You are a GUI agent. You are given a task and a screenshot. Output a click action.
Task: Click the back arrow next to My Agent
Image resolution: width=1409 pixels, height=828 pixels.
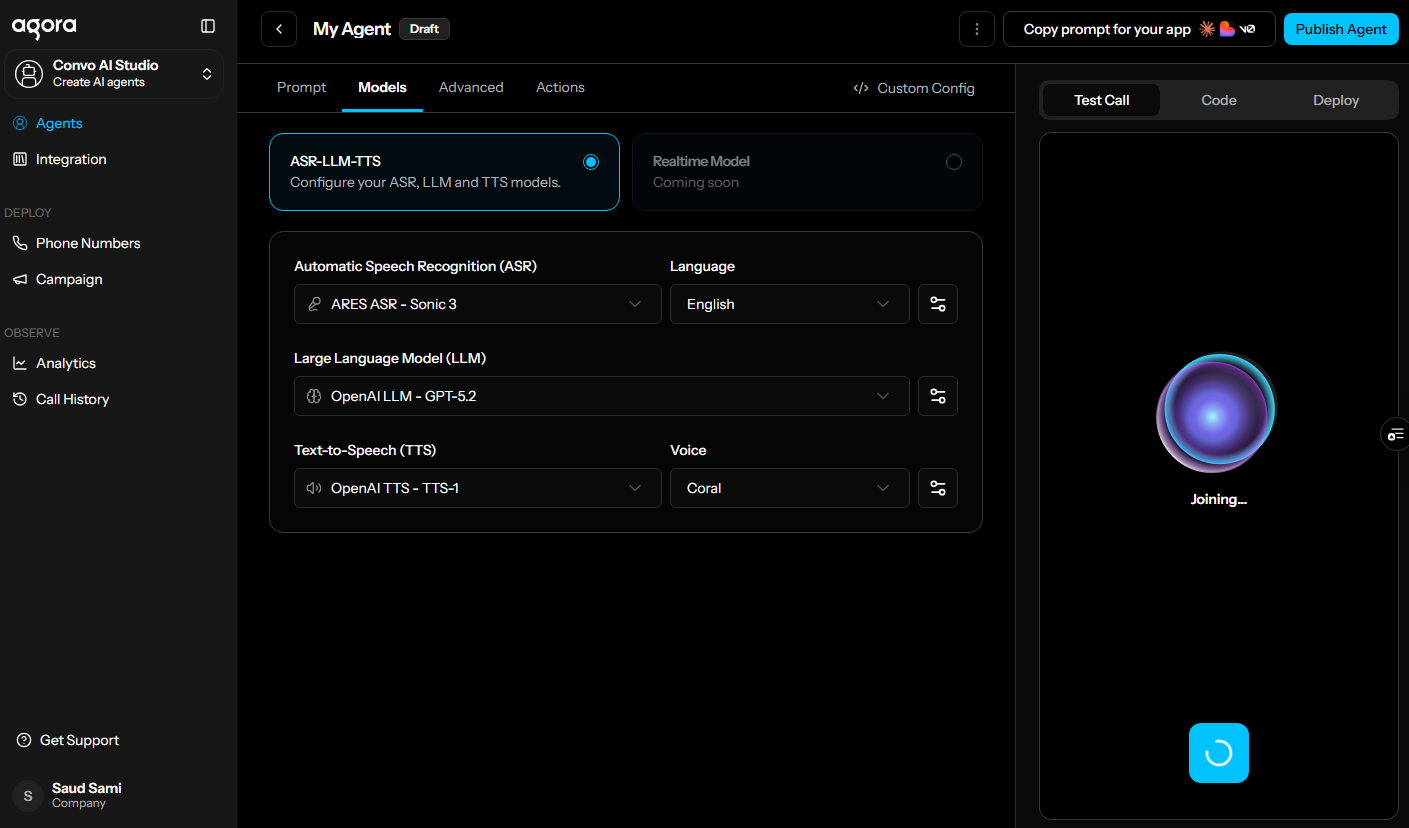[x=278, y=29]
